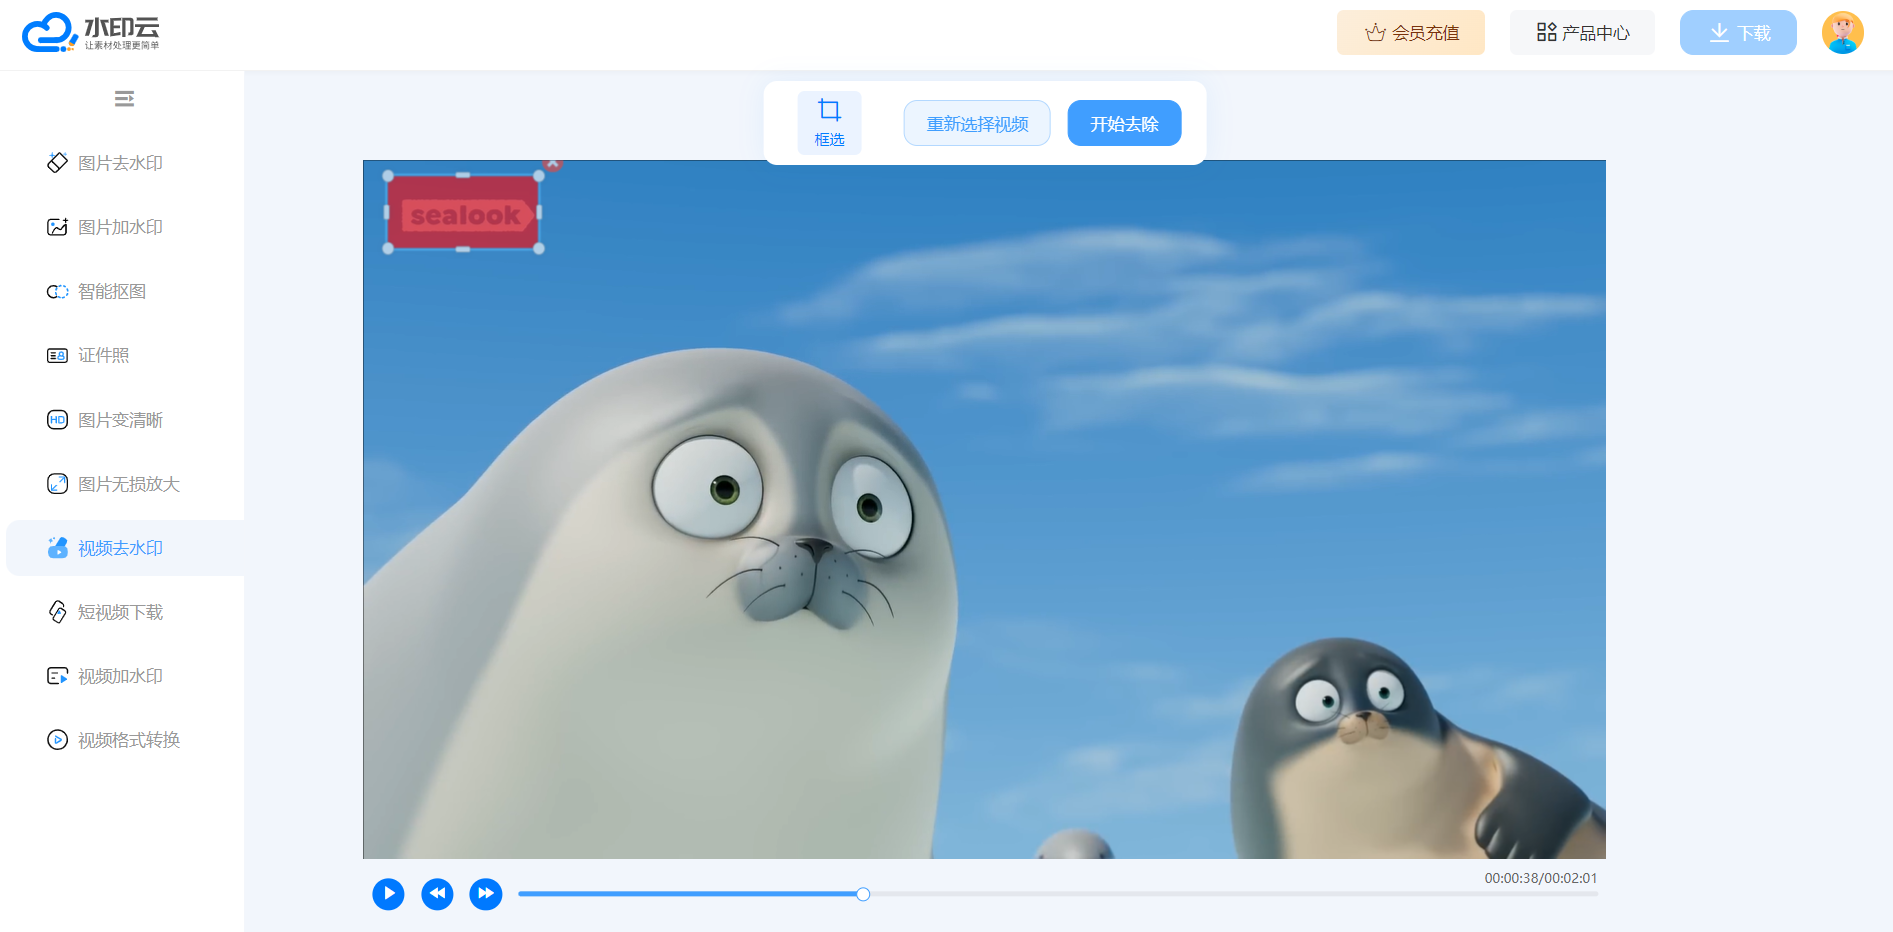Fast forward the video
Viewport: 1893px width, 932px height.
pos(486,893)
